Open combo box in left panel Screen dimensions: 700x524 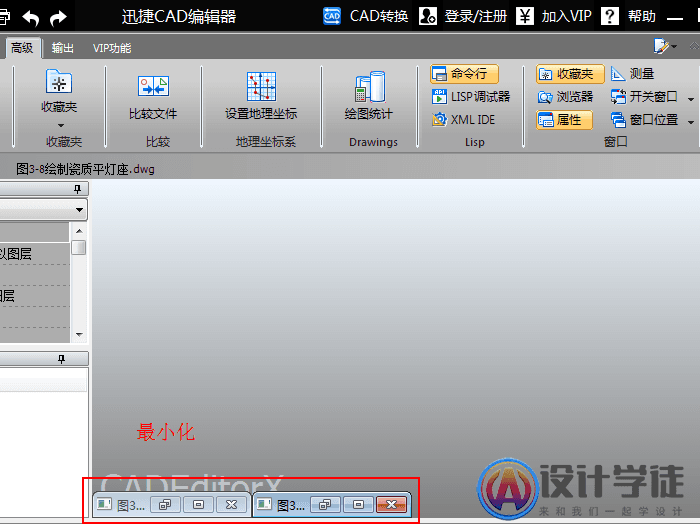[x=43, y=209]
